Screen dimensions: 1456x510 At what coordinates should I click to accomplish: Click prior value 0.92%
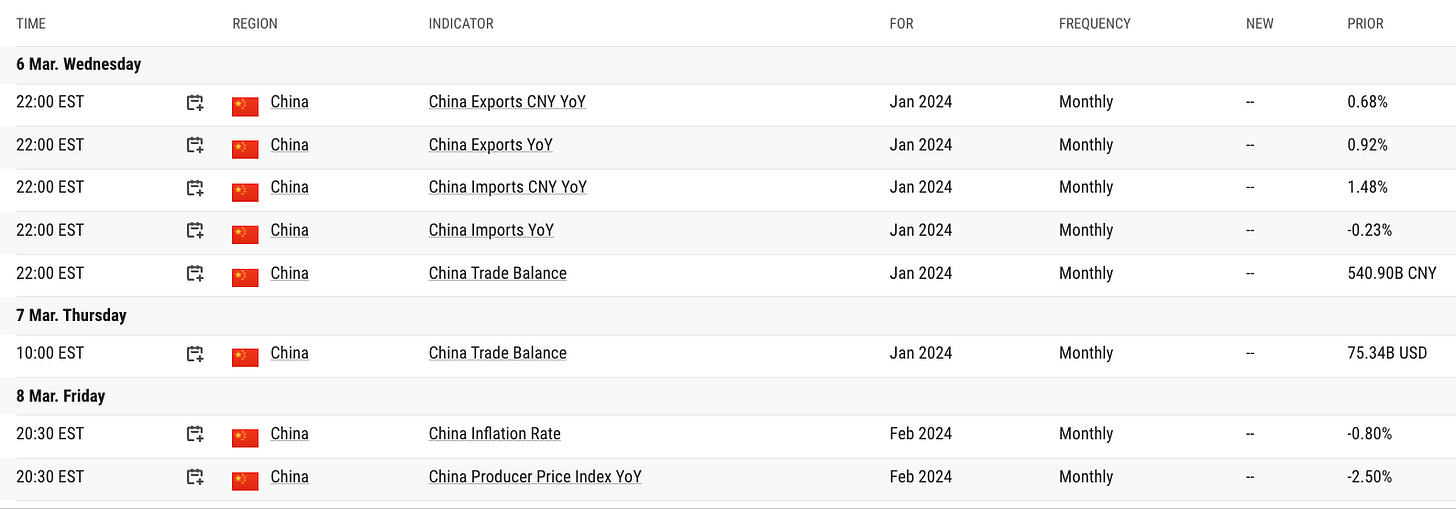[x=1368, y=145]
